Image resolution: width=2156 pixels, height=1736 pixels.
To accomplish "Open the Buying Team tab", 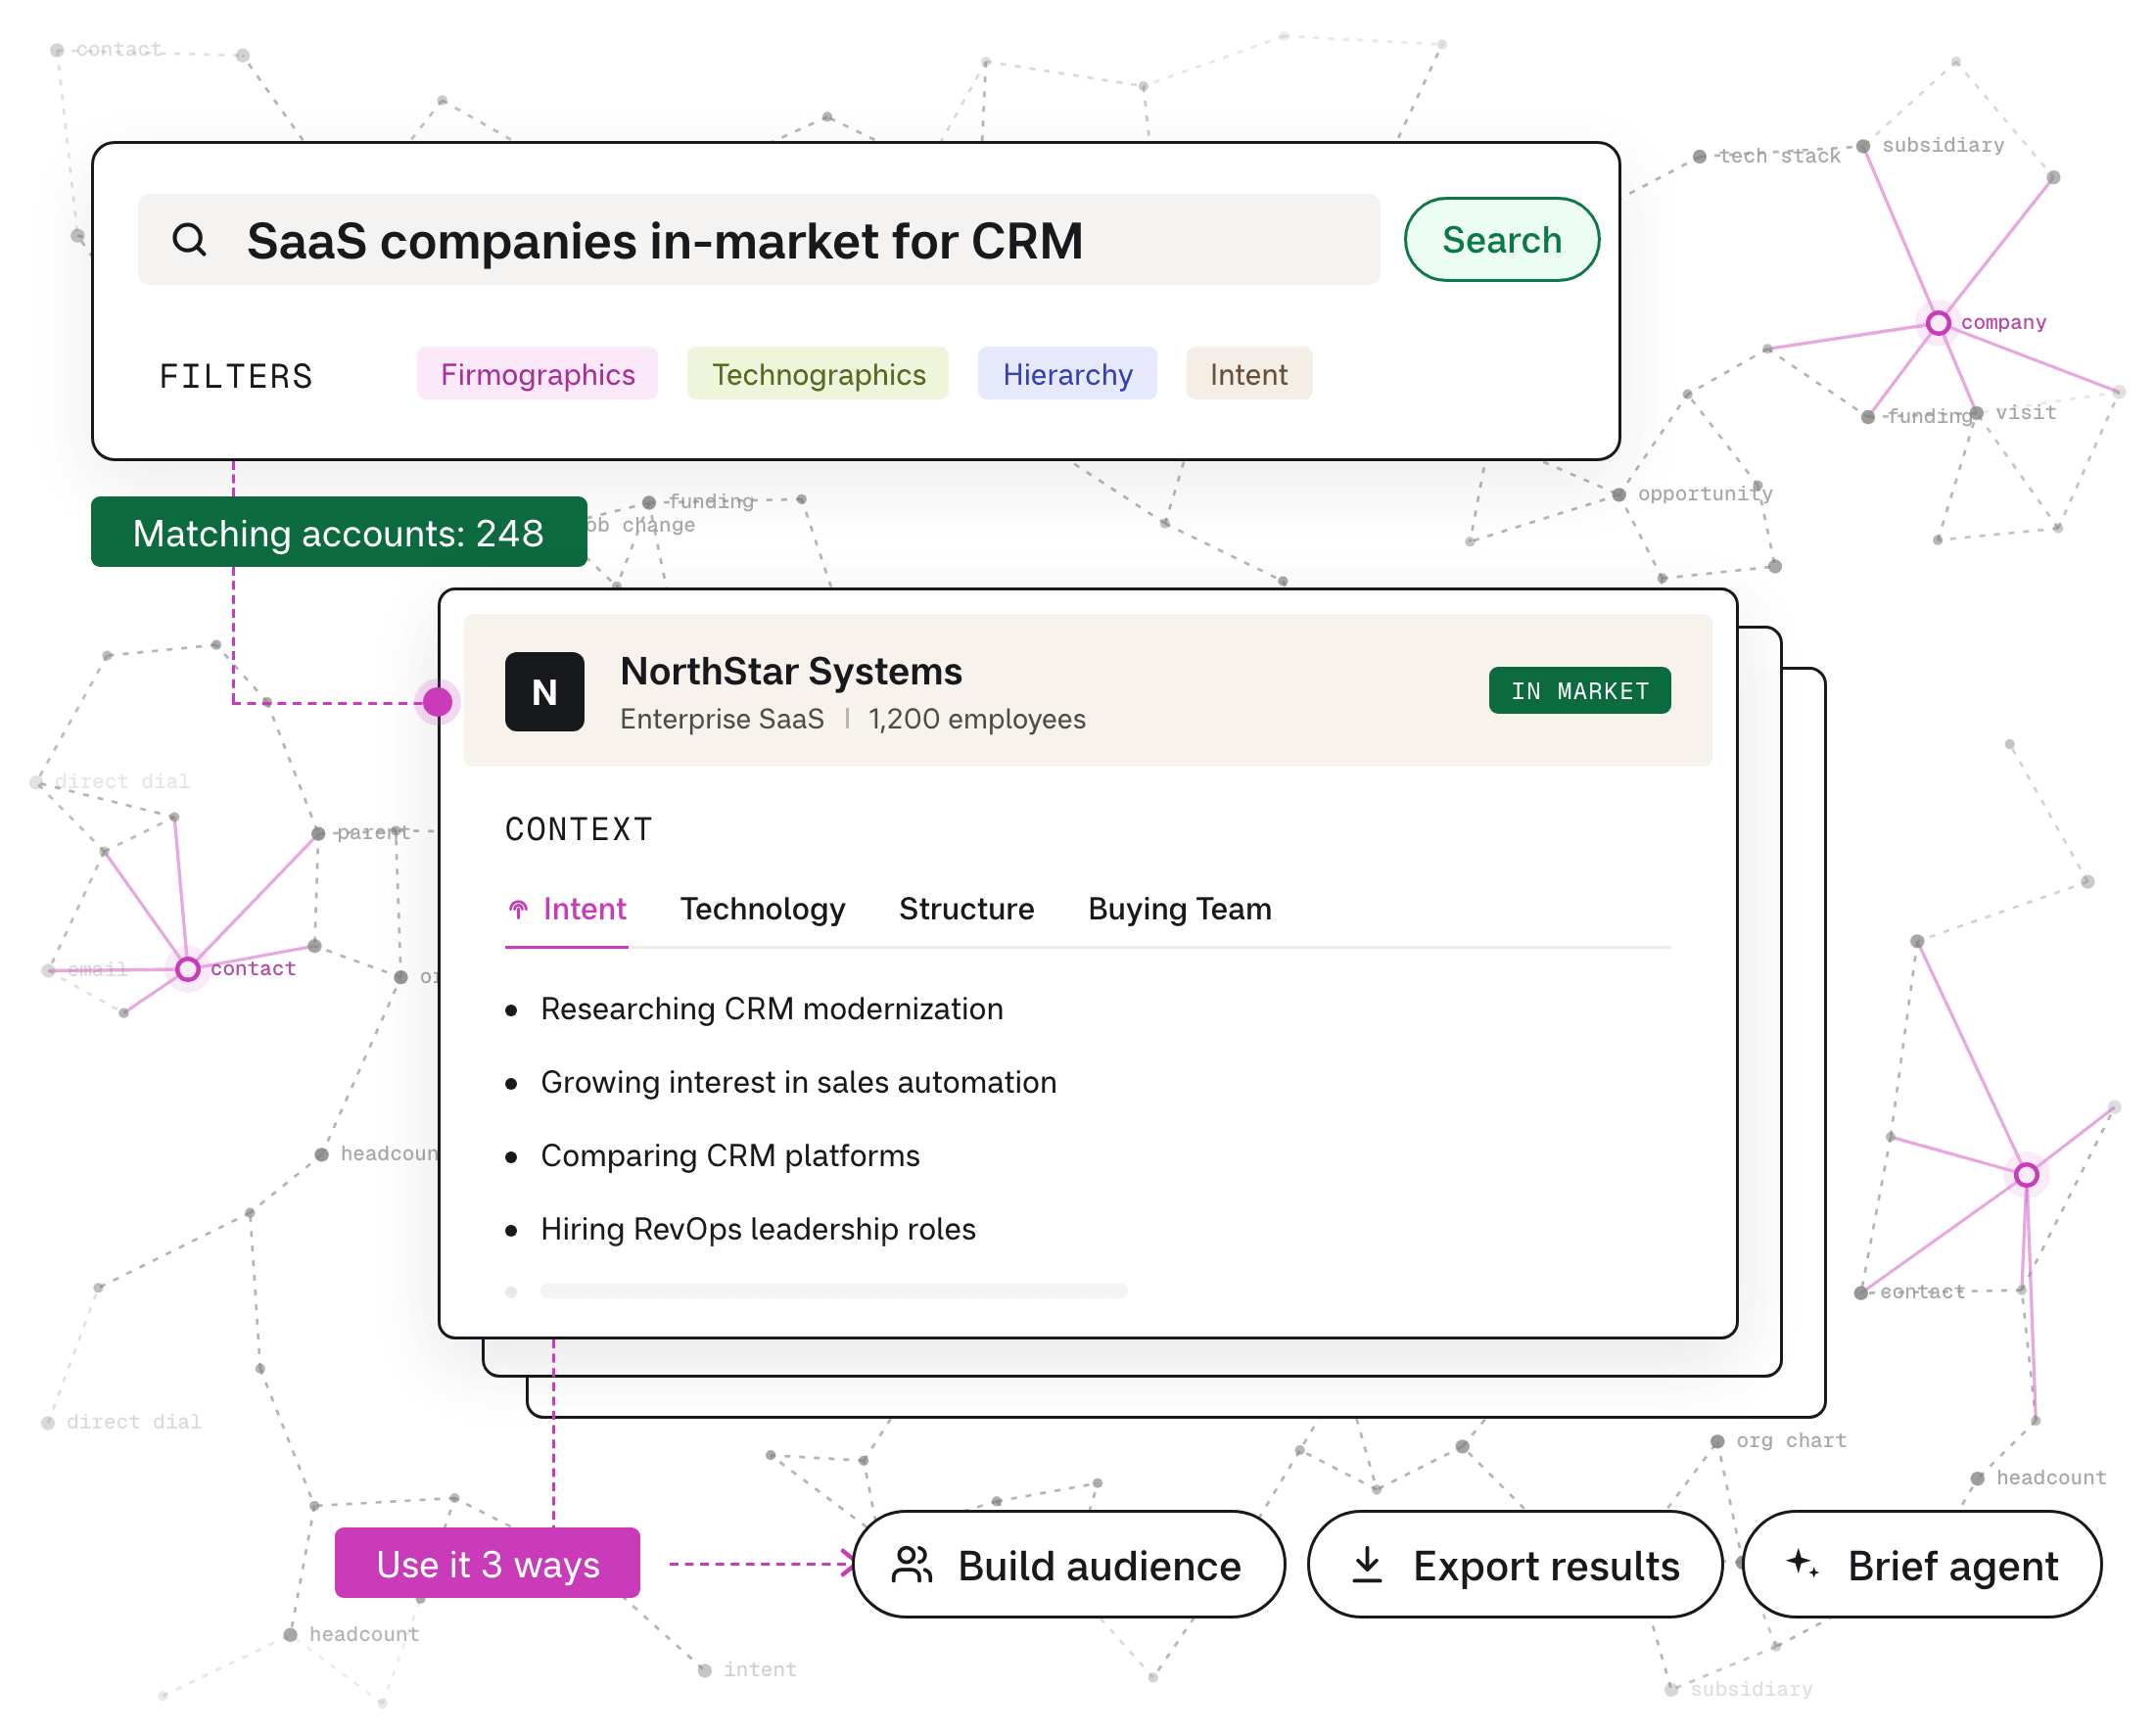I will [x=1180, y=909].
